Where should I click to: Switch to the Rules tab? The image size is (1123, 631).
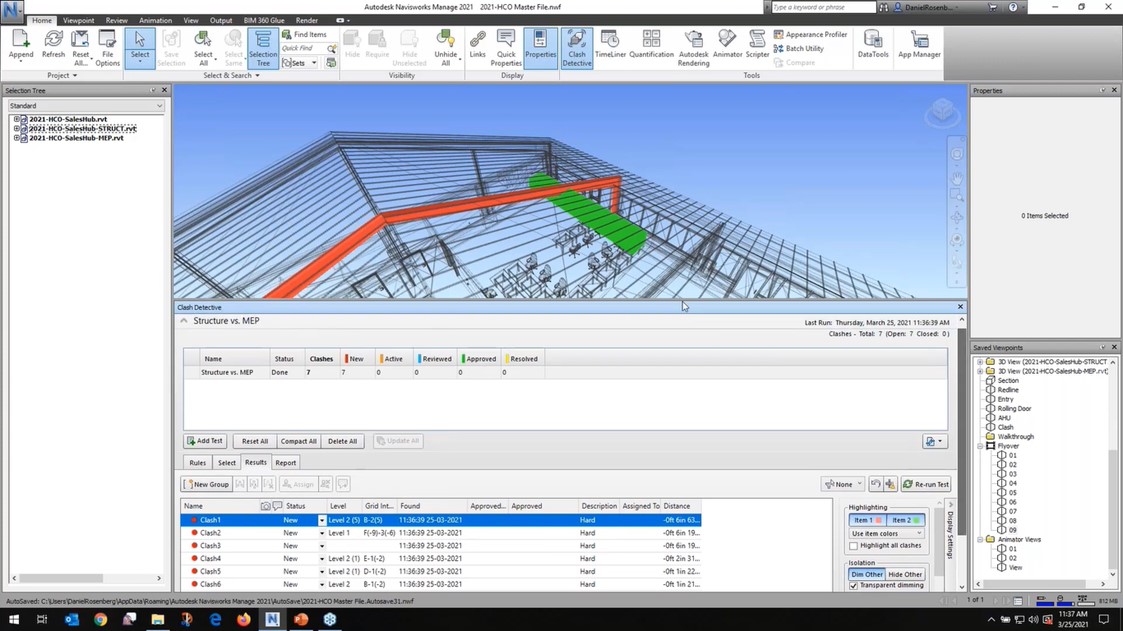[x=198, y=463]
